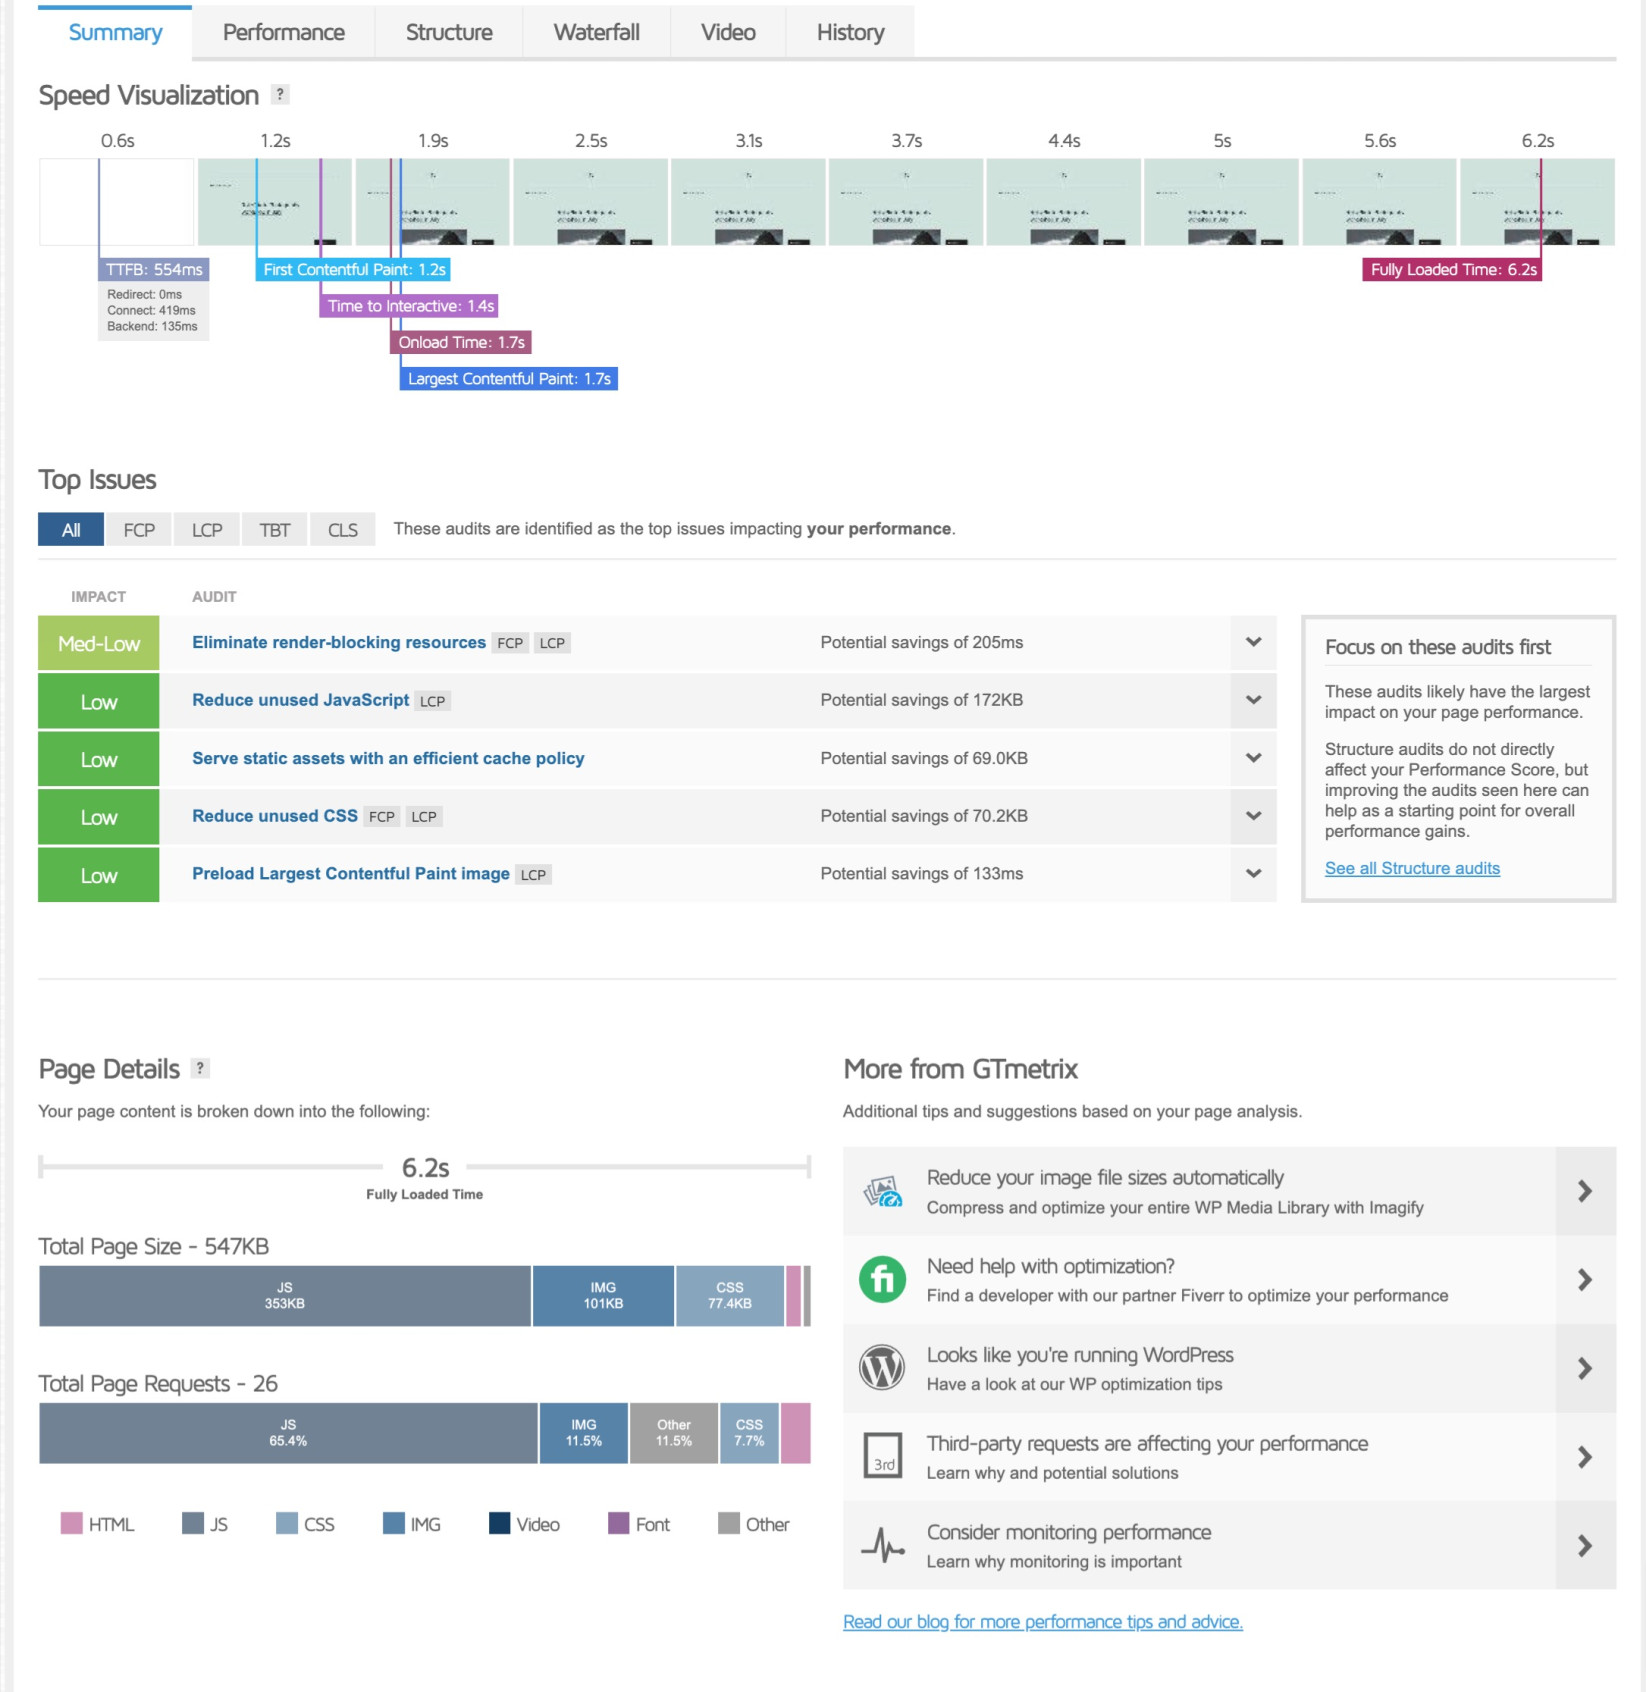The height and width of the screenshot is (1692, 1646).
Task: Click Looks like you're running WordPress
Action: (x=1080, y=1355)
